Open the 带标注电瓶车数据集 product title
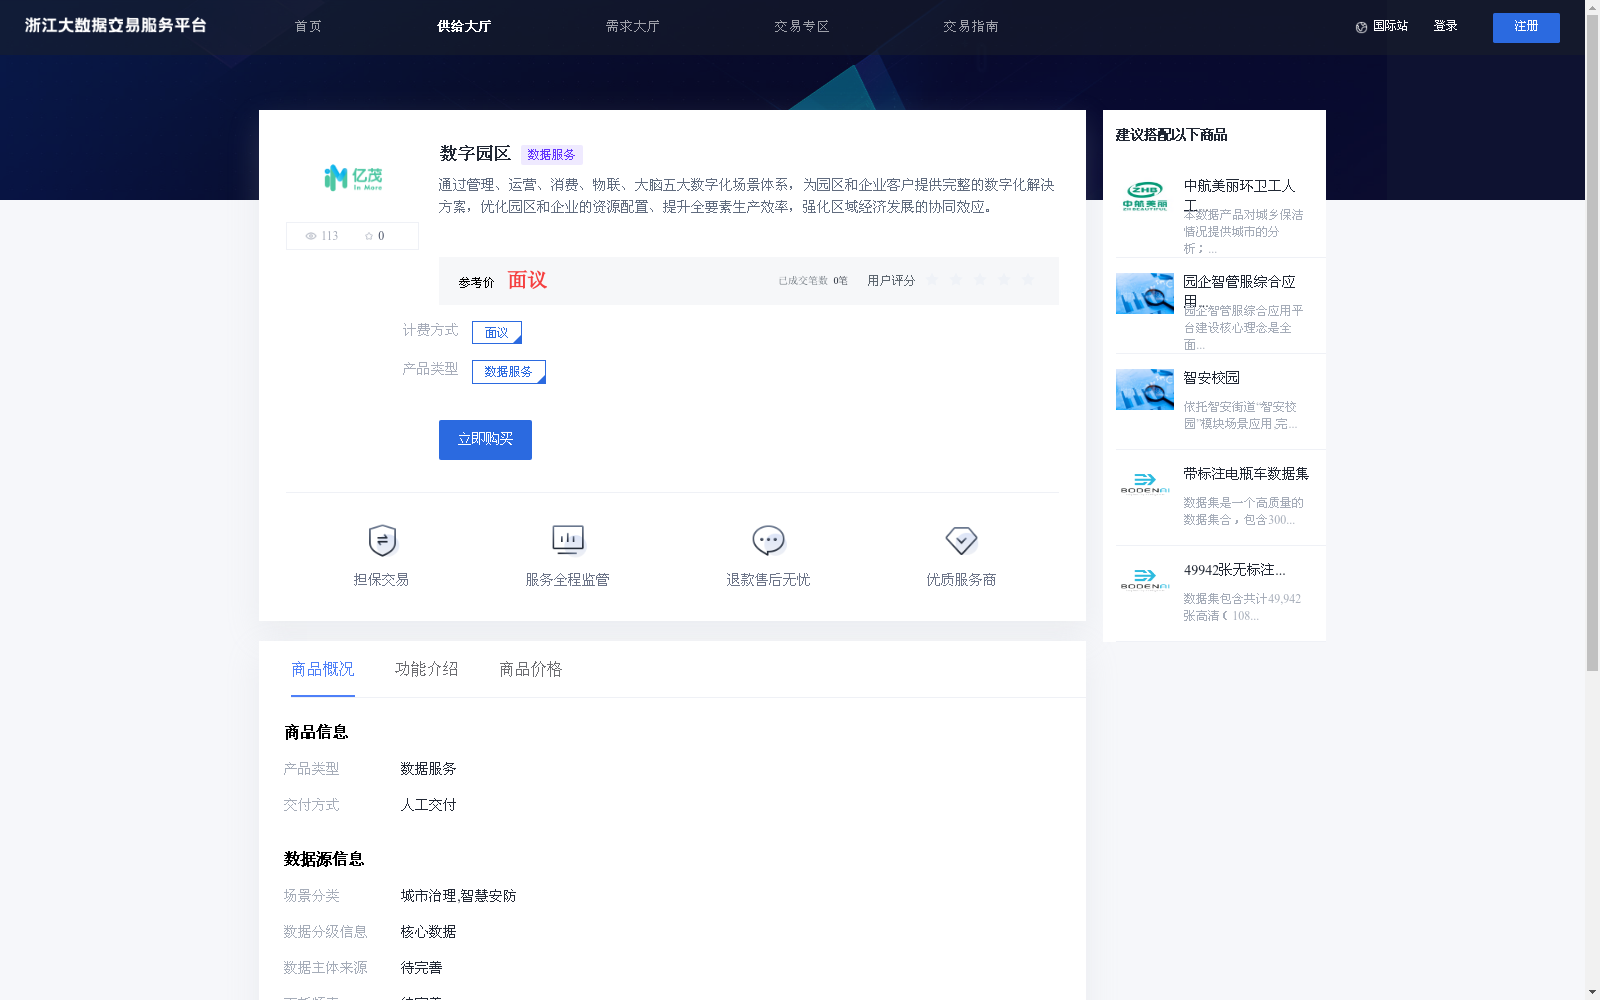This screenshot has width=1600, height=1000. 1246,474
